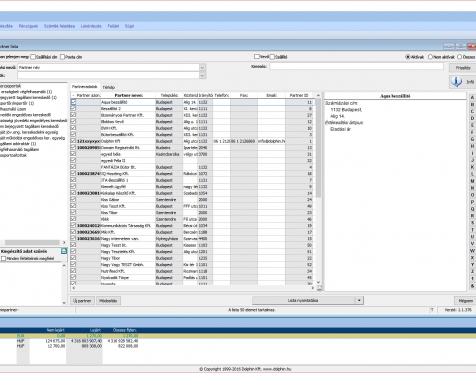Image resolution: width=476 pixels, height=373 pixels.
Task: Open the second filter dropdown below Partner név
Action: click(x=202, y=76)
